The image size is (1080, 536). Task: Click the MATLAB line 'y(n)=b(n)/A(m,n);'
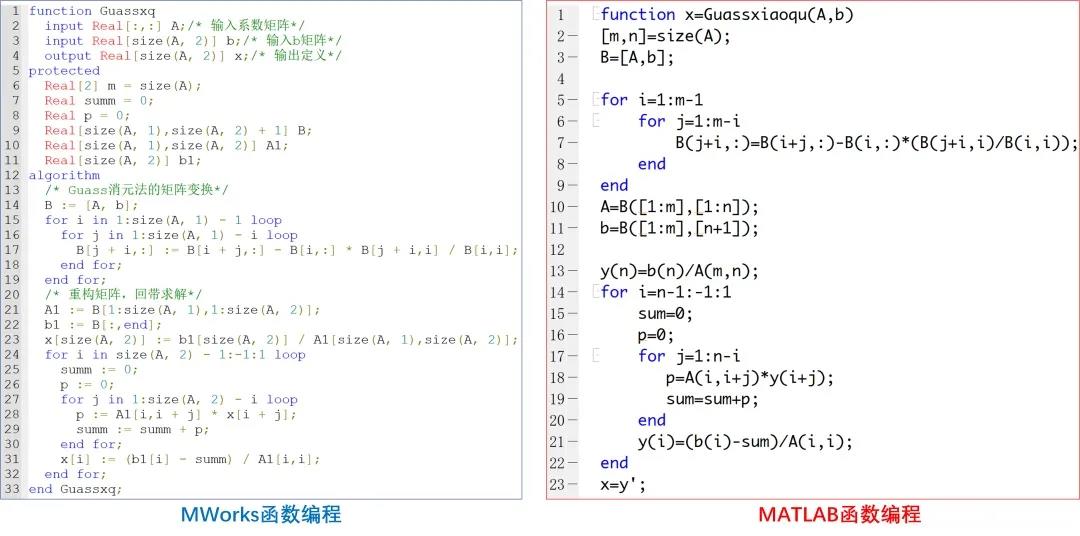click(679, 271)
